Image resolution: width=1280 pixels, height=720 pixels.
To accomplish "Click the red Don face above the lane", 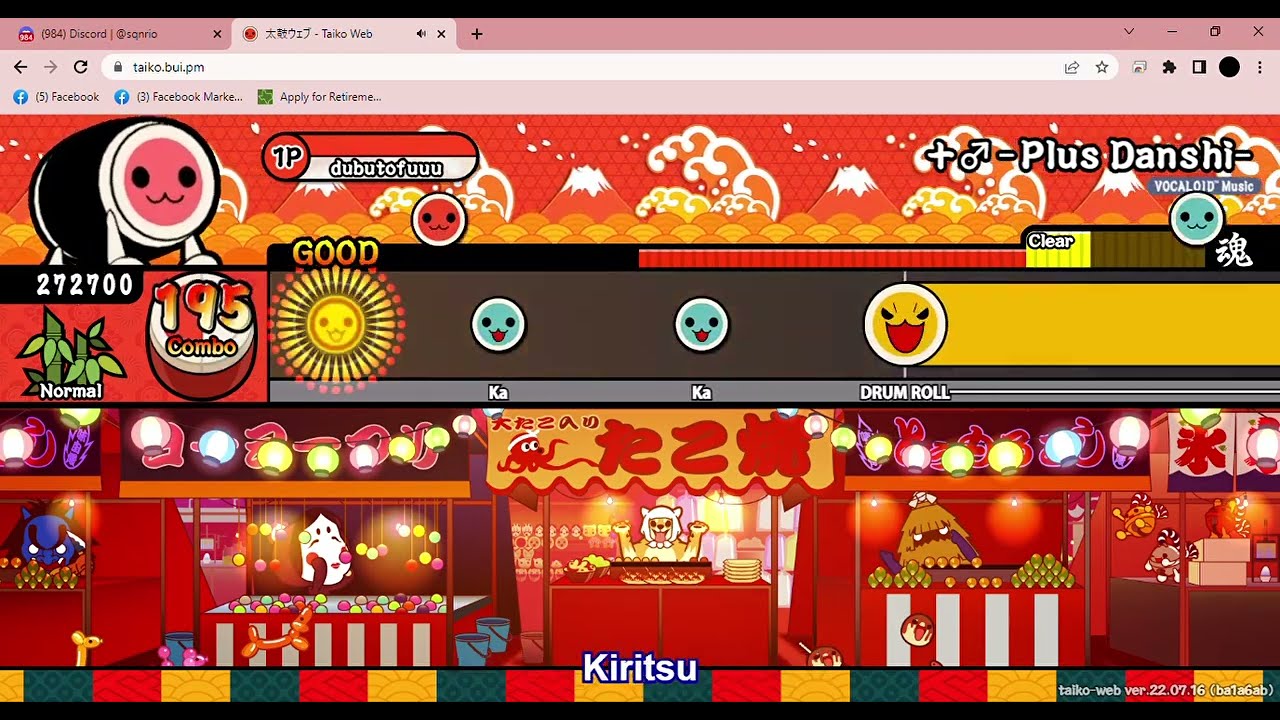I will tap(438, 219).
